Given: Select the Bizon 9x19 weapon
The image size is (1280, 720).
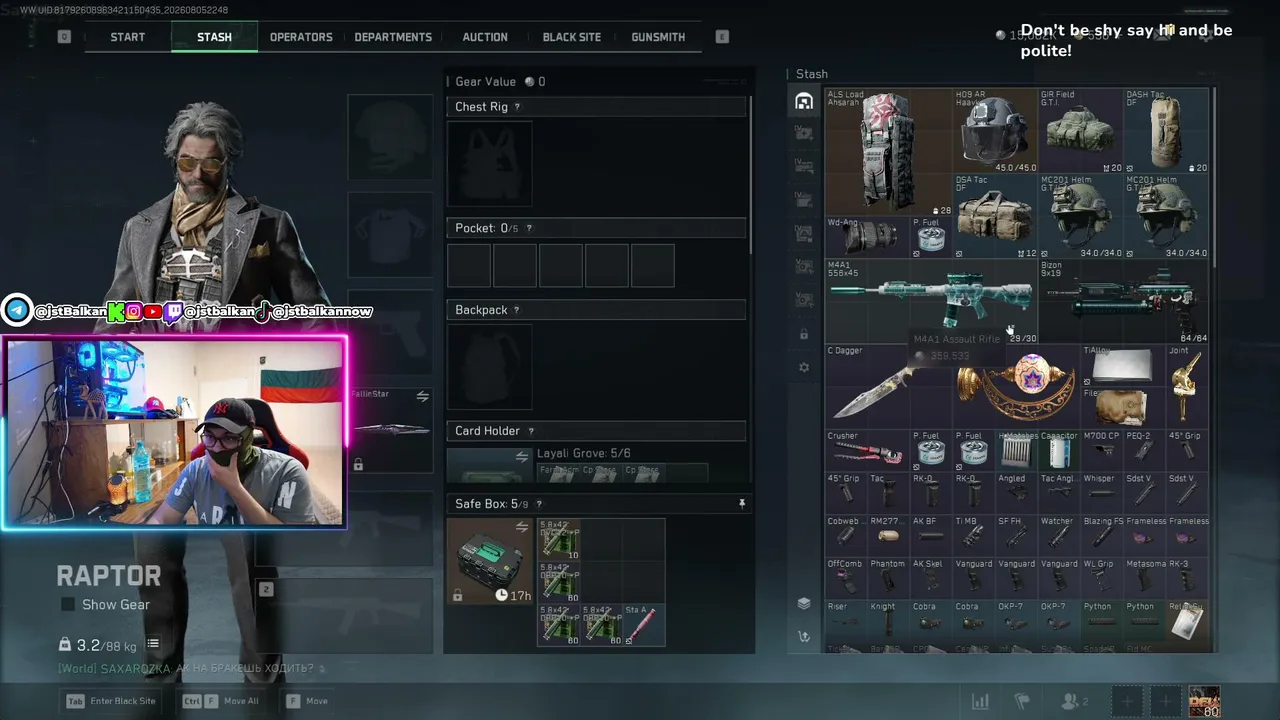Looking at the screenshot, I should (x=1123, y=301).
